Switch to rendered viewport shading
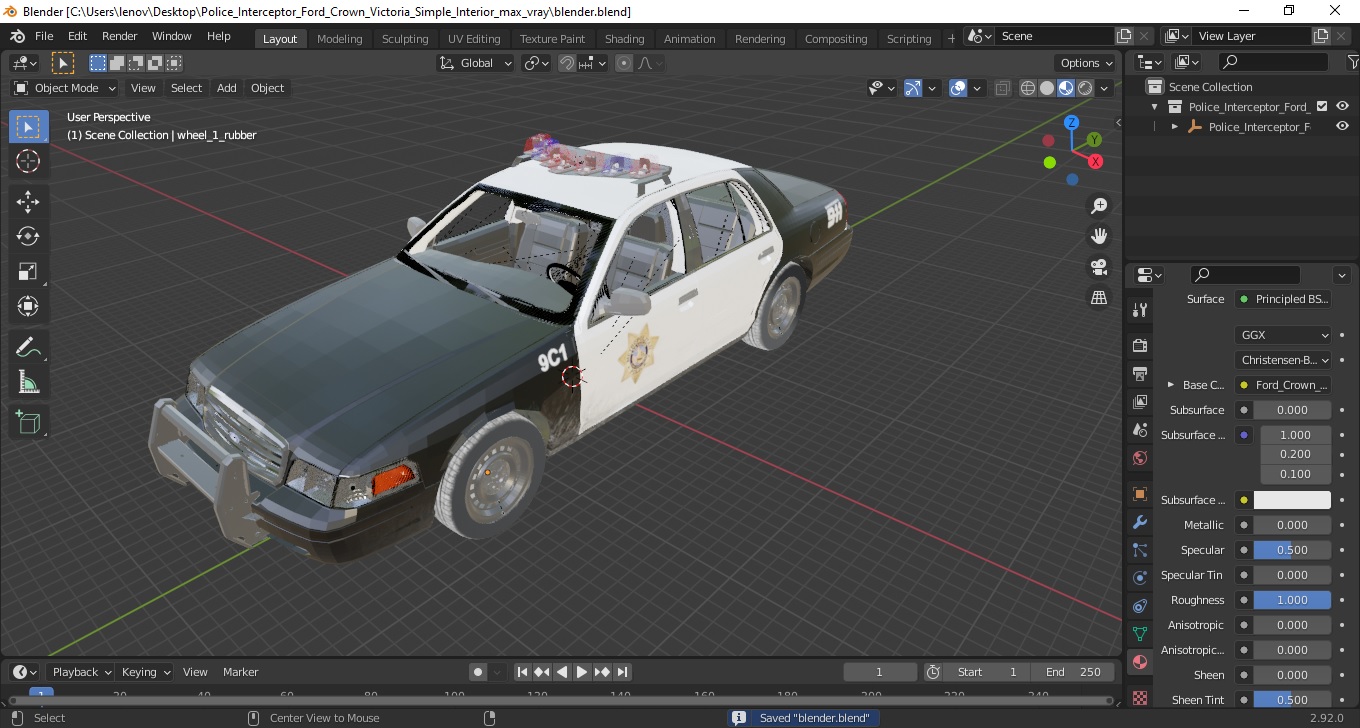Viewport: 1360px width, 728px height. point(1085,88)
